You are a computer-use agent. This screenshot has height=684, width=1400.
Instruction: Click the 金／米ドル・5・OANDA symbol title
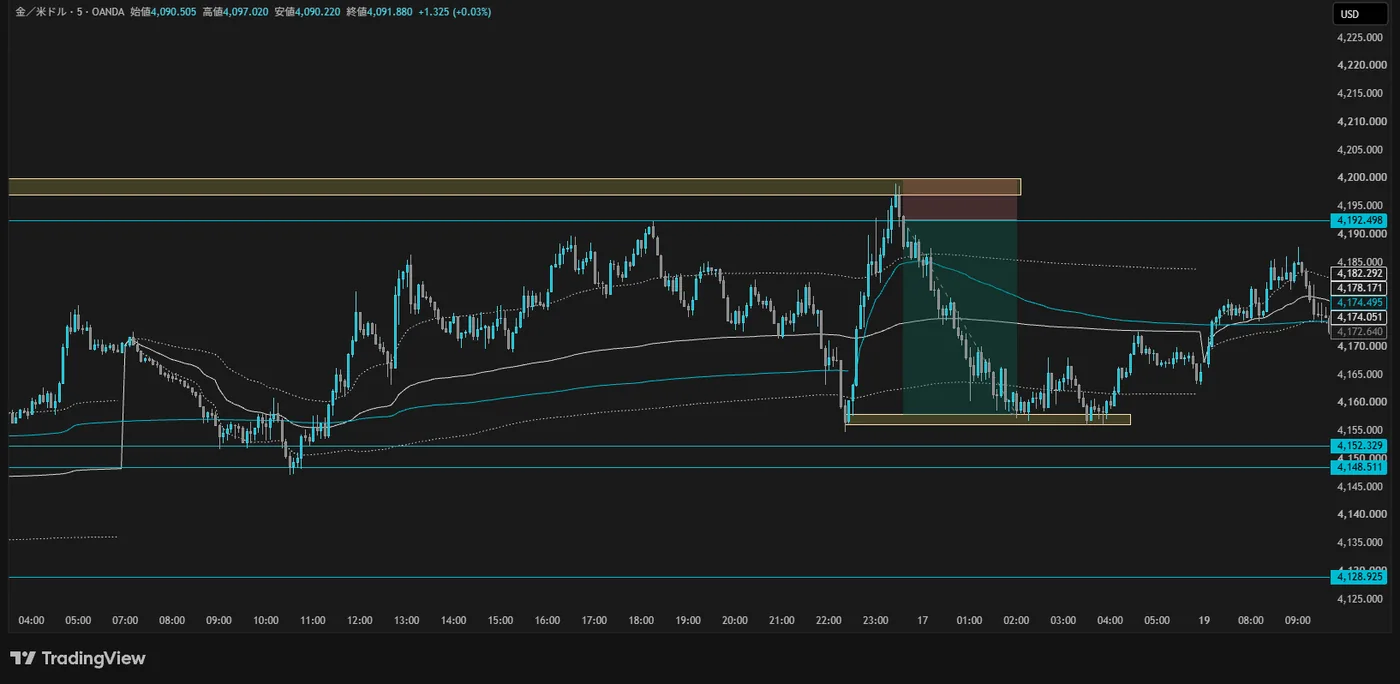point(69,12)
